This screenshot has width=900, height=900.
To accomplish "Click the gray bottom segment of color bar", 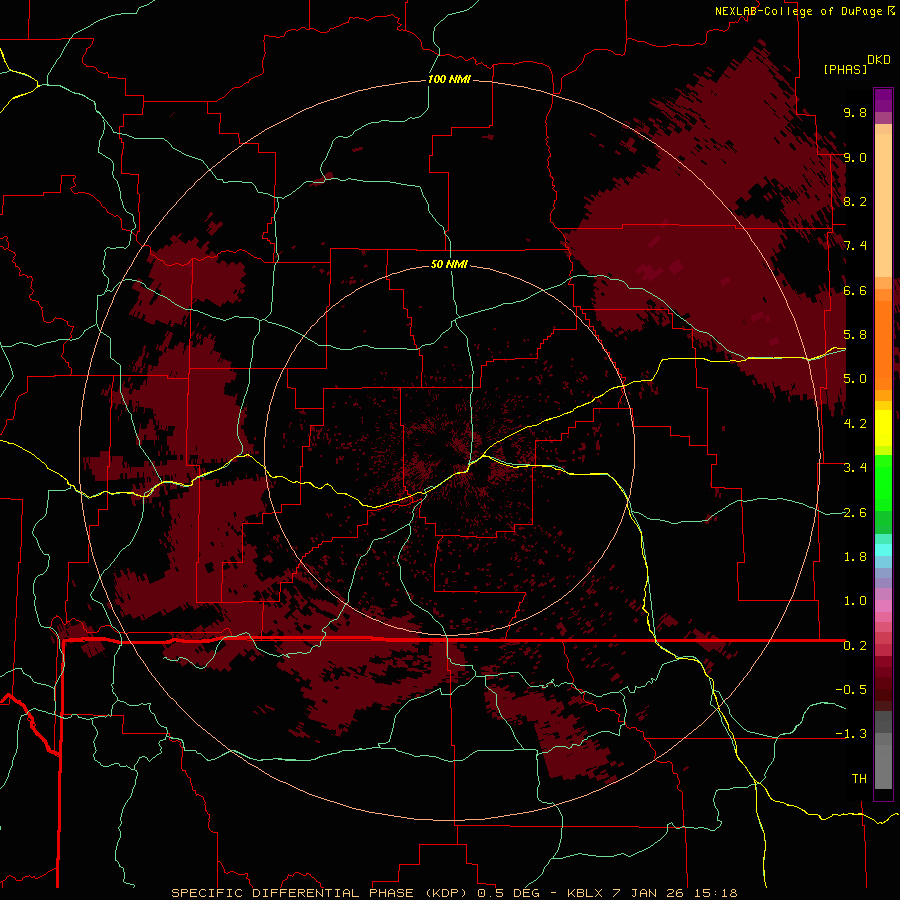I will point(883,752).
